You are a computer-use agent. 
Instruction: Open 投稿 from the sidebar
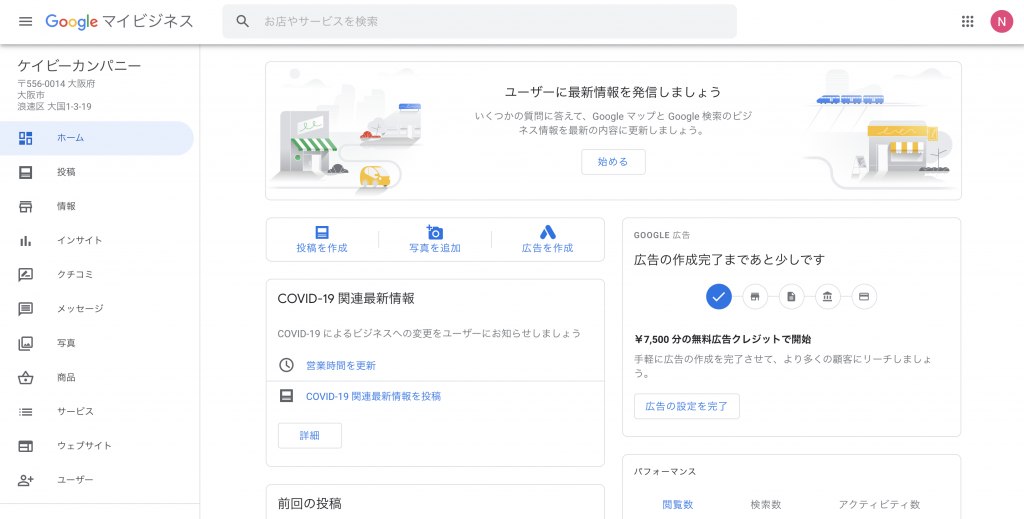pos(97,172)
